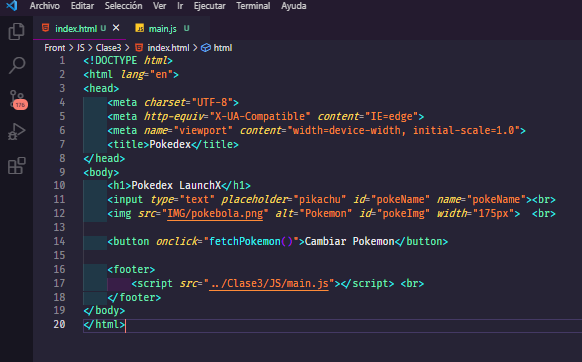Click HTML5 icon on index.html tab
Viewport: 582px width, 362px height.
tap(46, 28)
